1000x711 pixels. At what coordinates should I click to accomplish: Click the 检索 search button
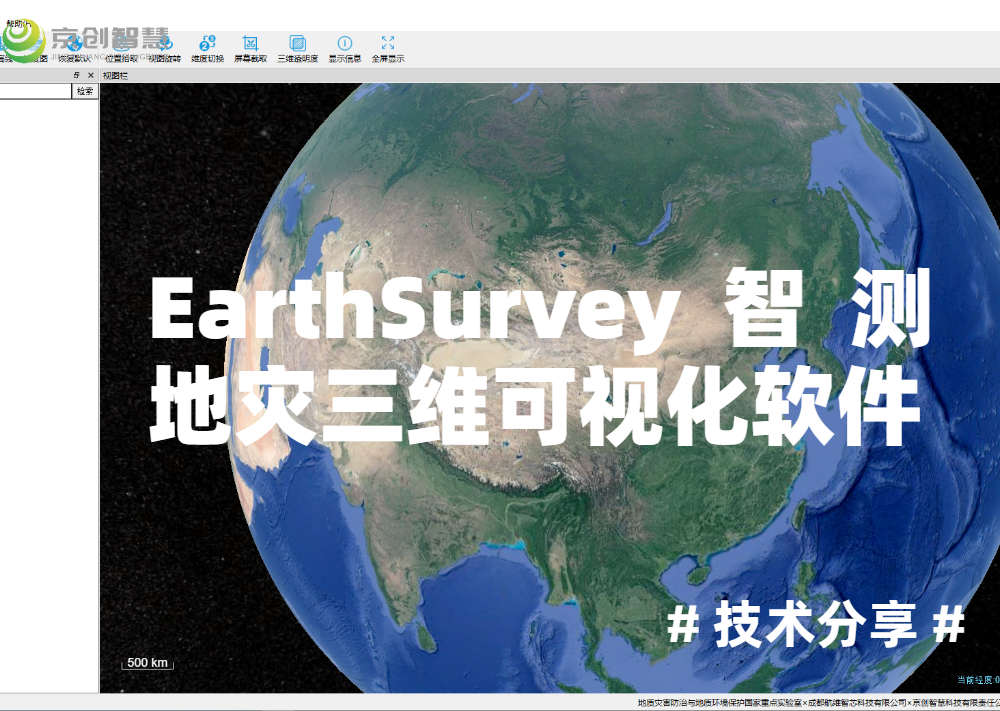(x=85, y=91)
